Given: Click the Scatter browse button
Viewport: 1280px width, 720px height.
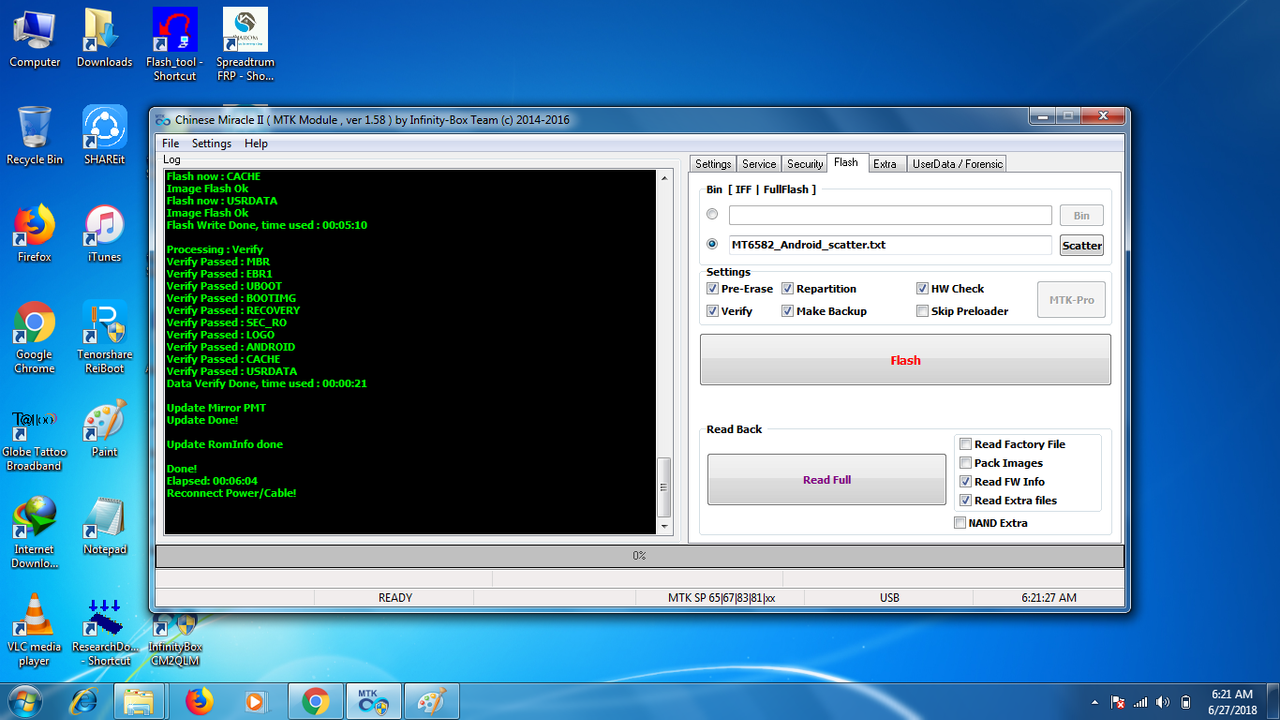Looking at the screenshot, I should pyautogui.click(x=1082, y=245).
